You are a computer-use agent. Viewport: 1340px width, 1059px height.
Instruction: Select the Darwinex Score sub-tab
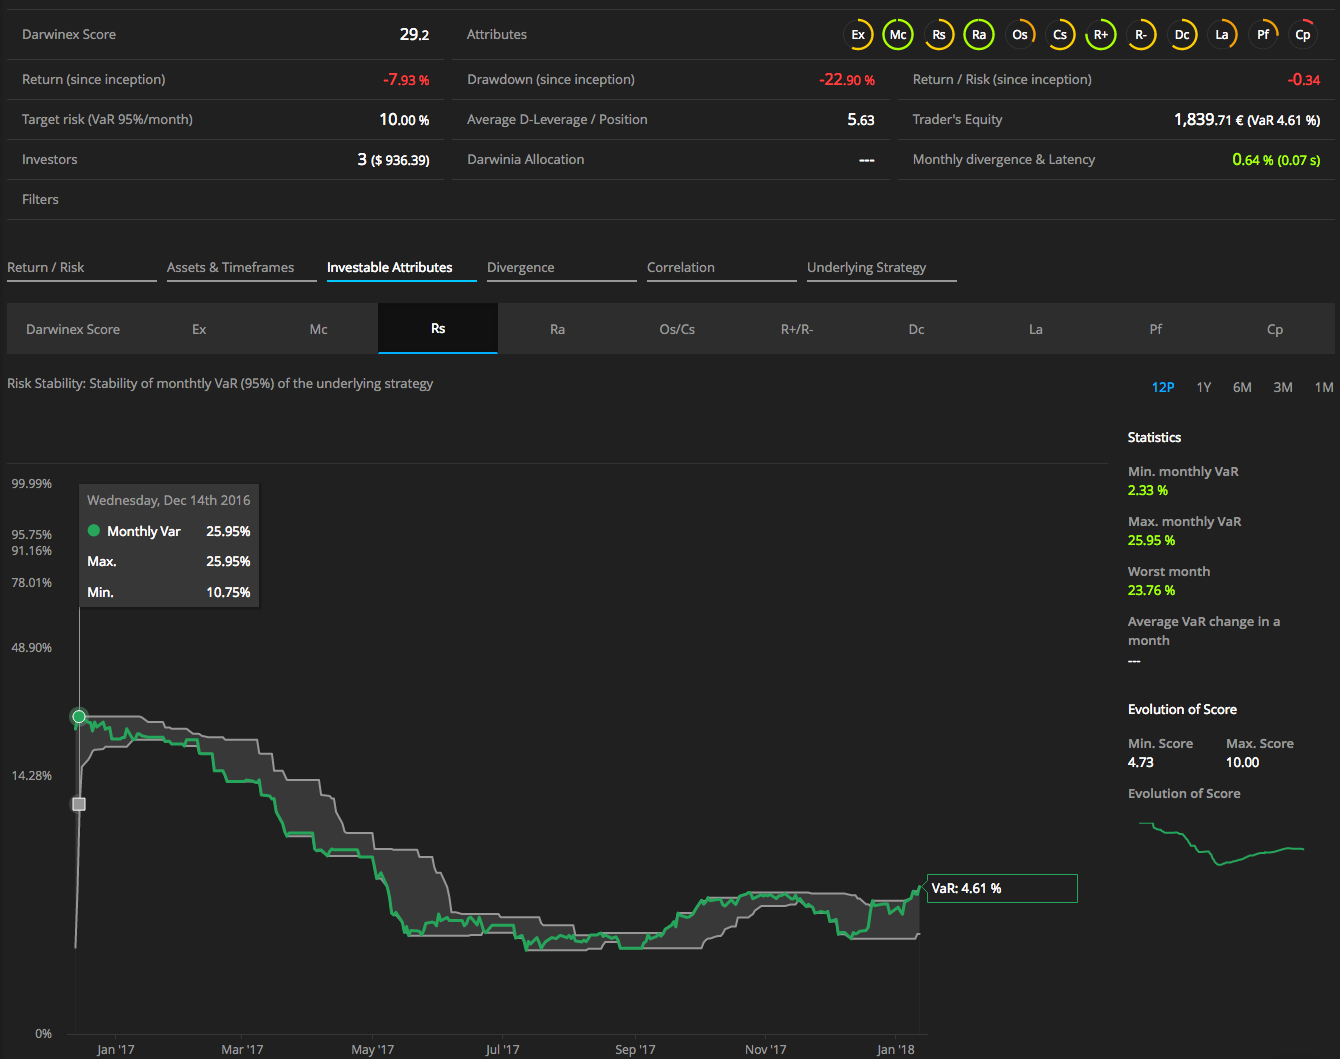point(73,329)
